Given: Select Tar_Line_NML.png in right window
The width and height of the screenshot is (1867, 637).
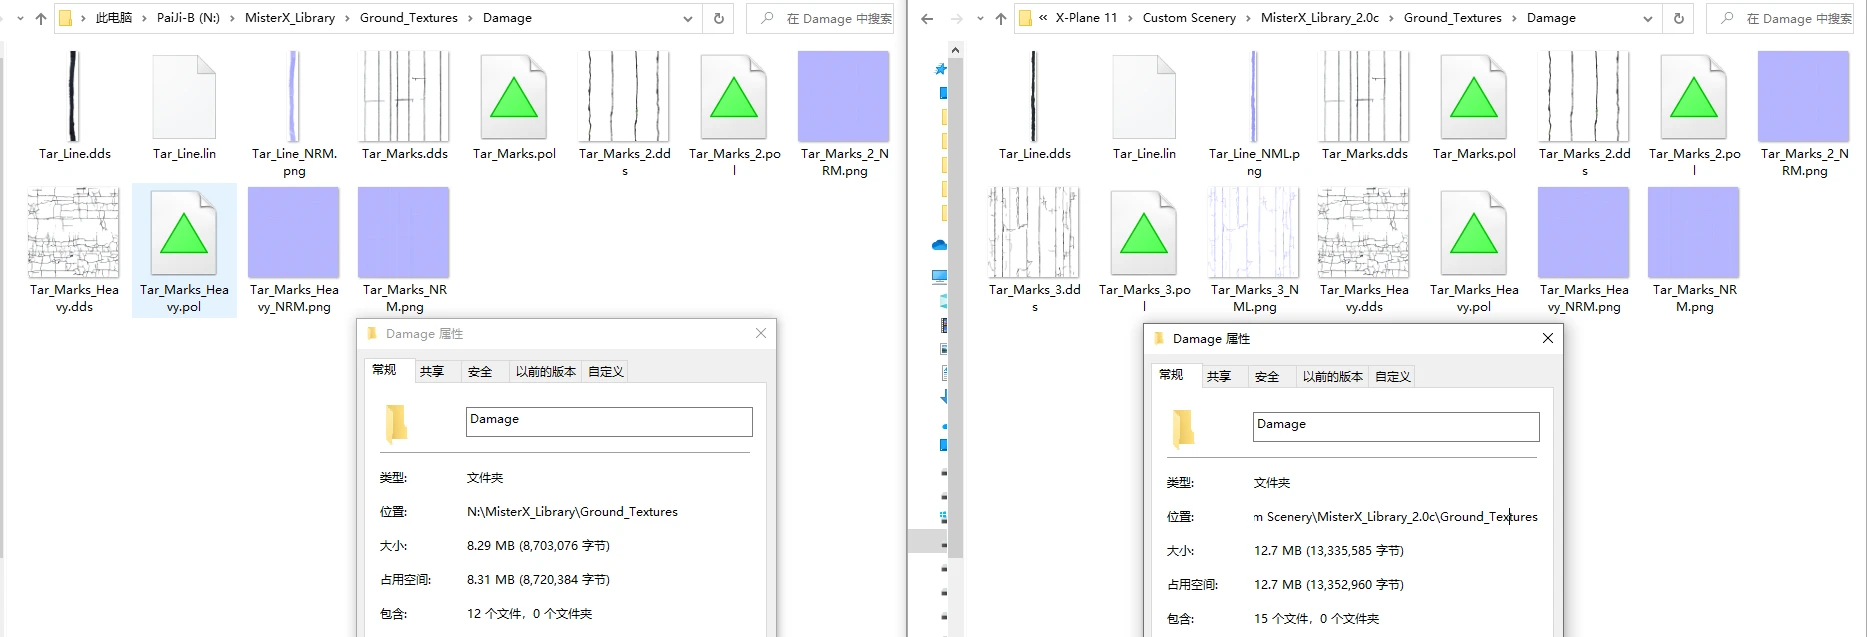Looking at the screenshot, I should click(1254, 114).
